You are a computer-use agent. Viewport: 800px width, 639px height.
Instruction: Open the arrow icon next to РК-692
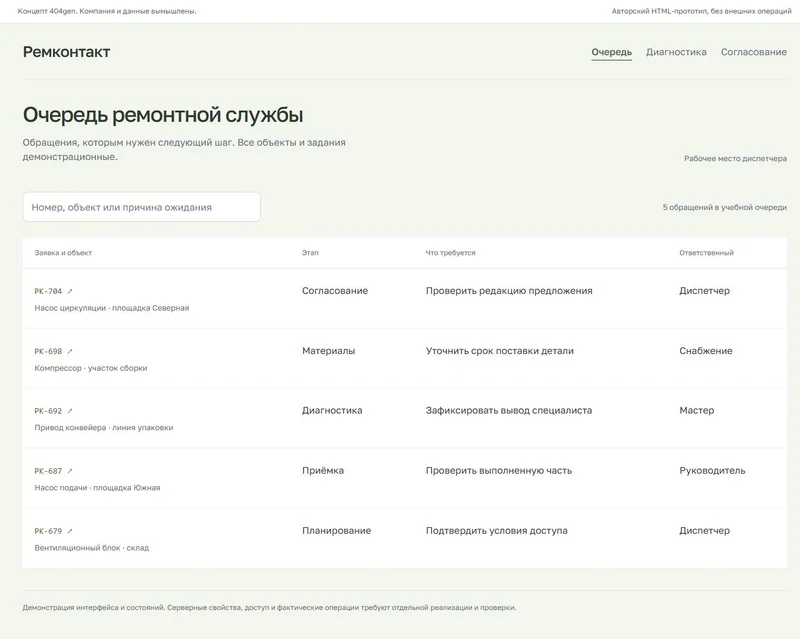(x=70, y=411)
